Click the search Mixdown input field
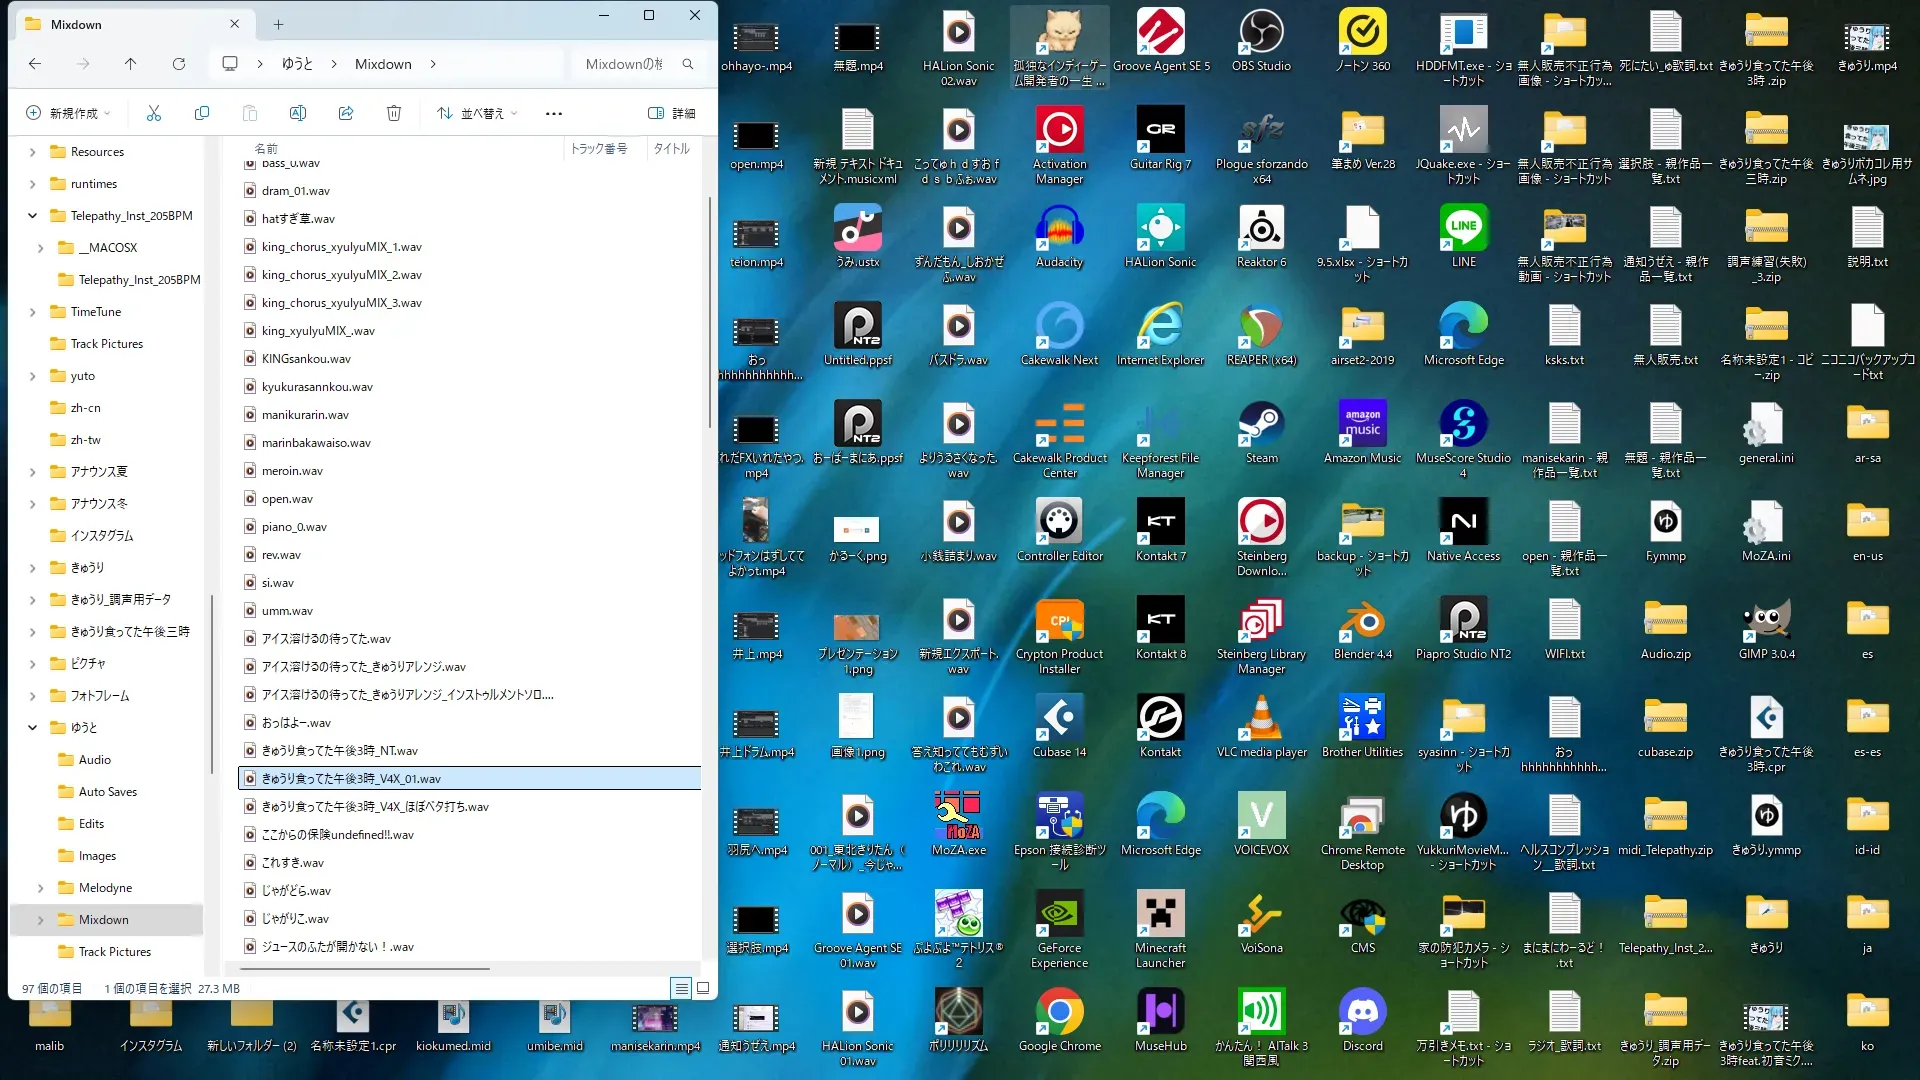Screen dimensions: 1920x1080 click(625, 64)
